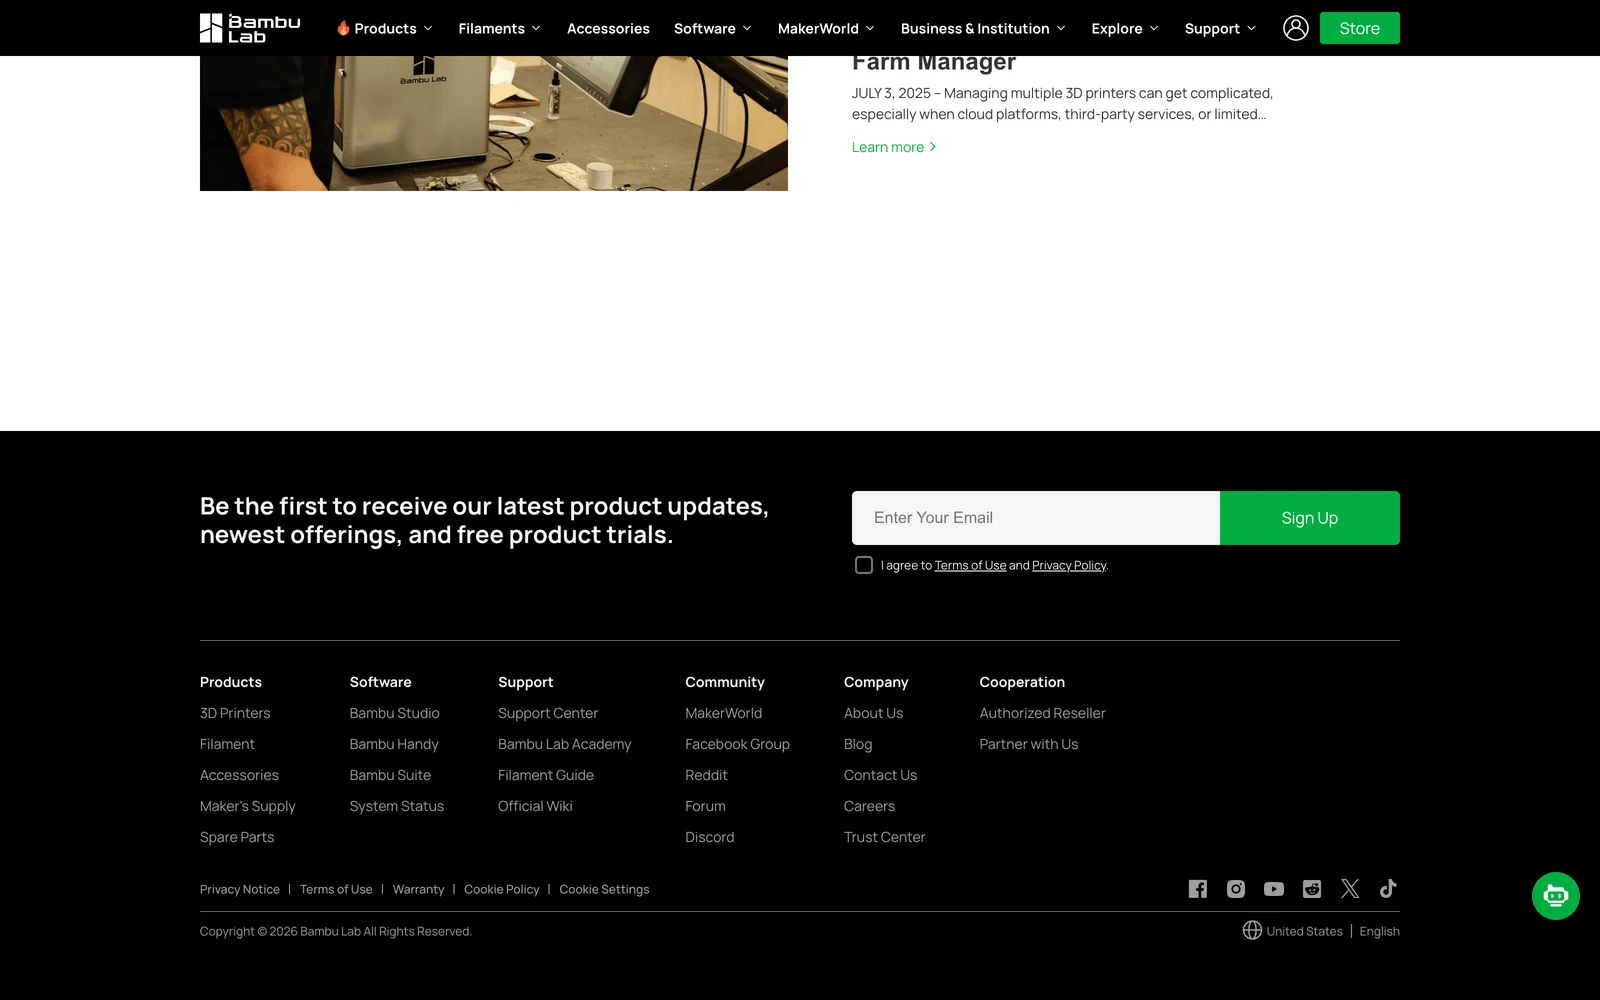Open Support Center footer link
1600x1000 pixels.
click(x=548, y=713)
